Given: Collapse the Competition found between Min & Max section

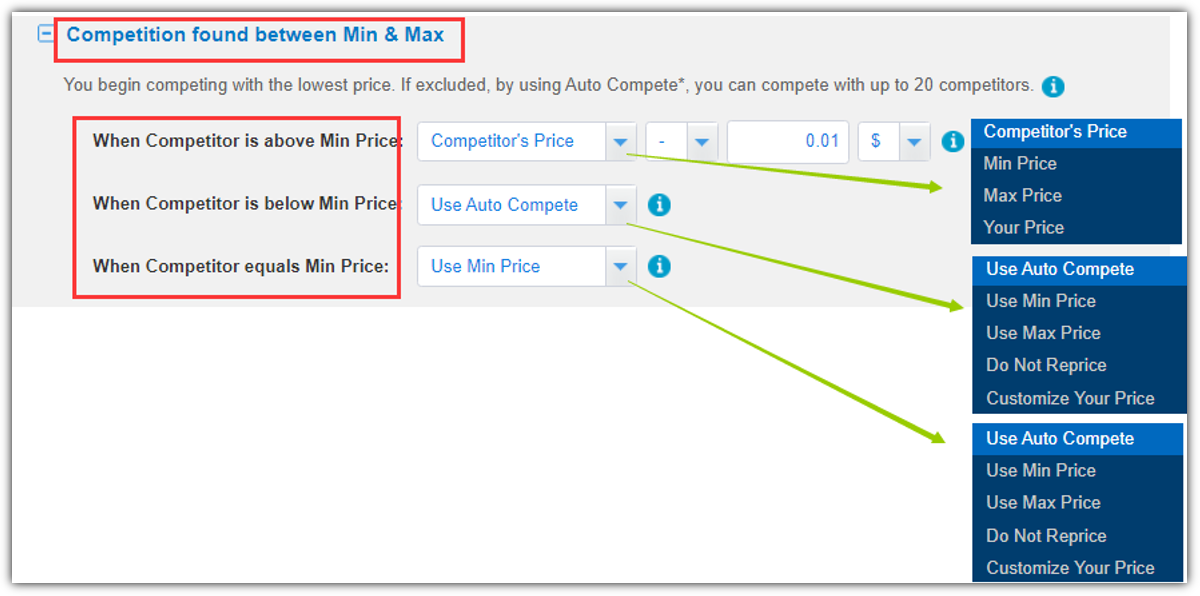Looking at the screenshot, I should tap(46, 34).
